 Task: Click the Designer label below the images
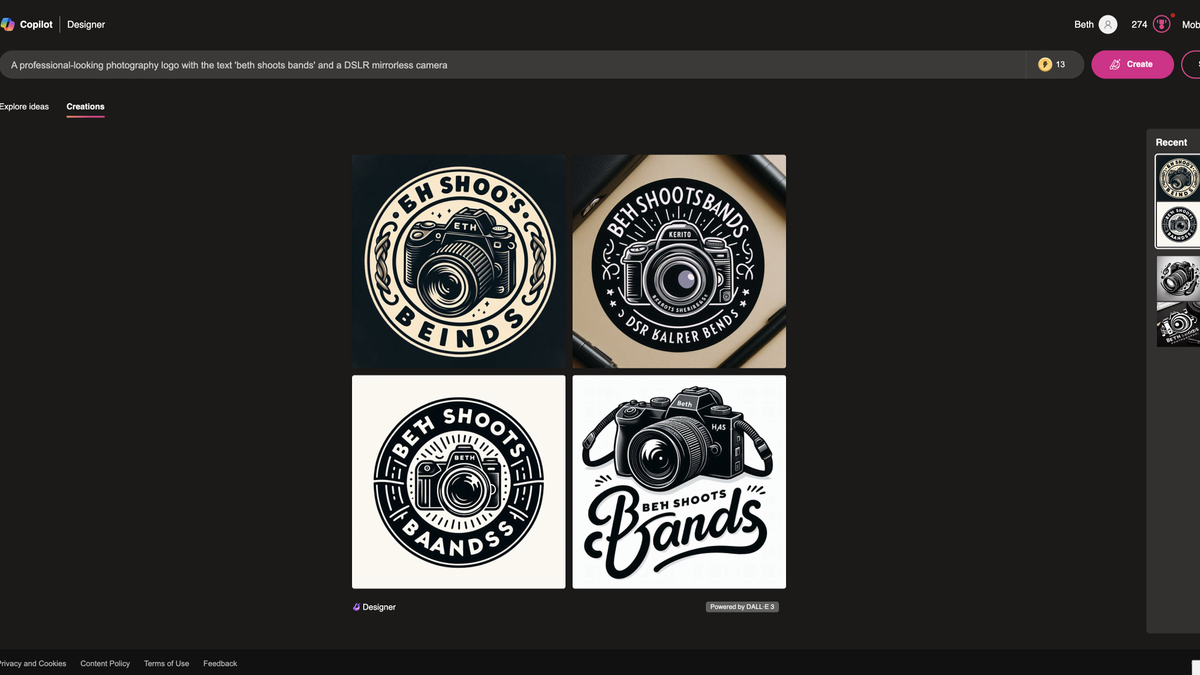pyautogui.click(x=379, y=607)
